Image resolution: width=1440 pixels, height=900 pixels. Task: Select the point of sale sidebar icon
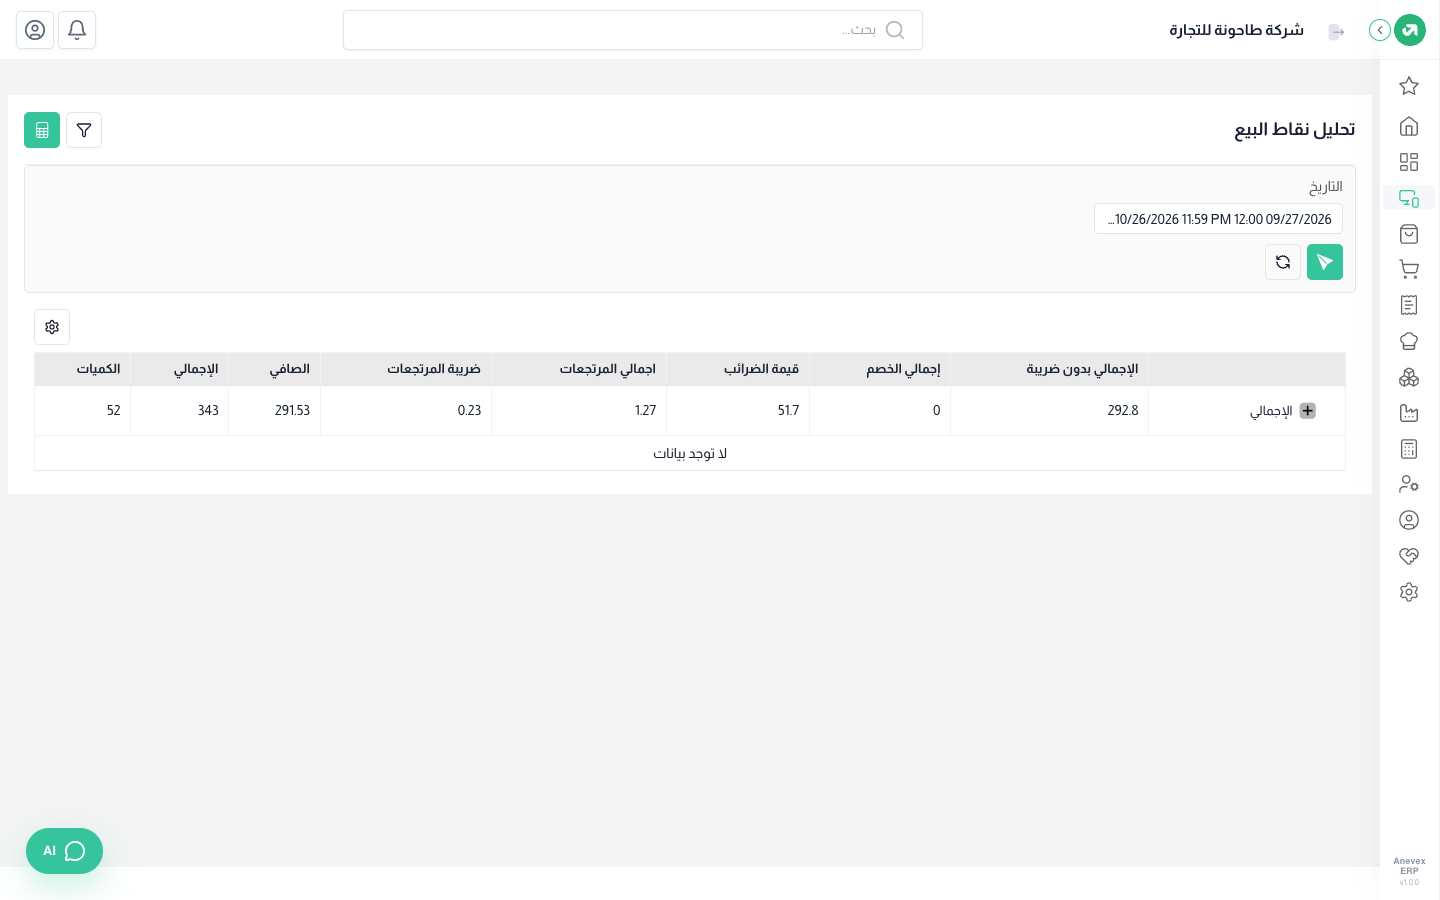pos(1409,198)
